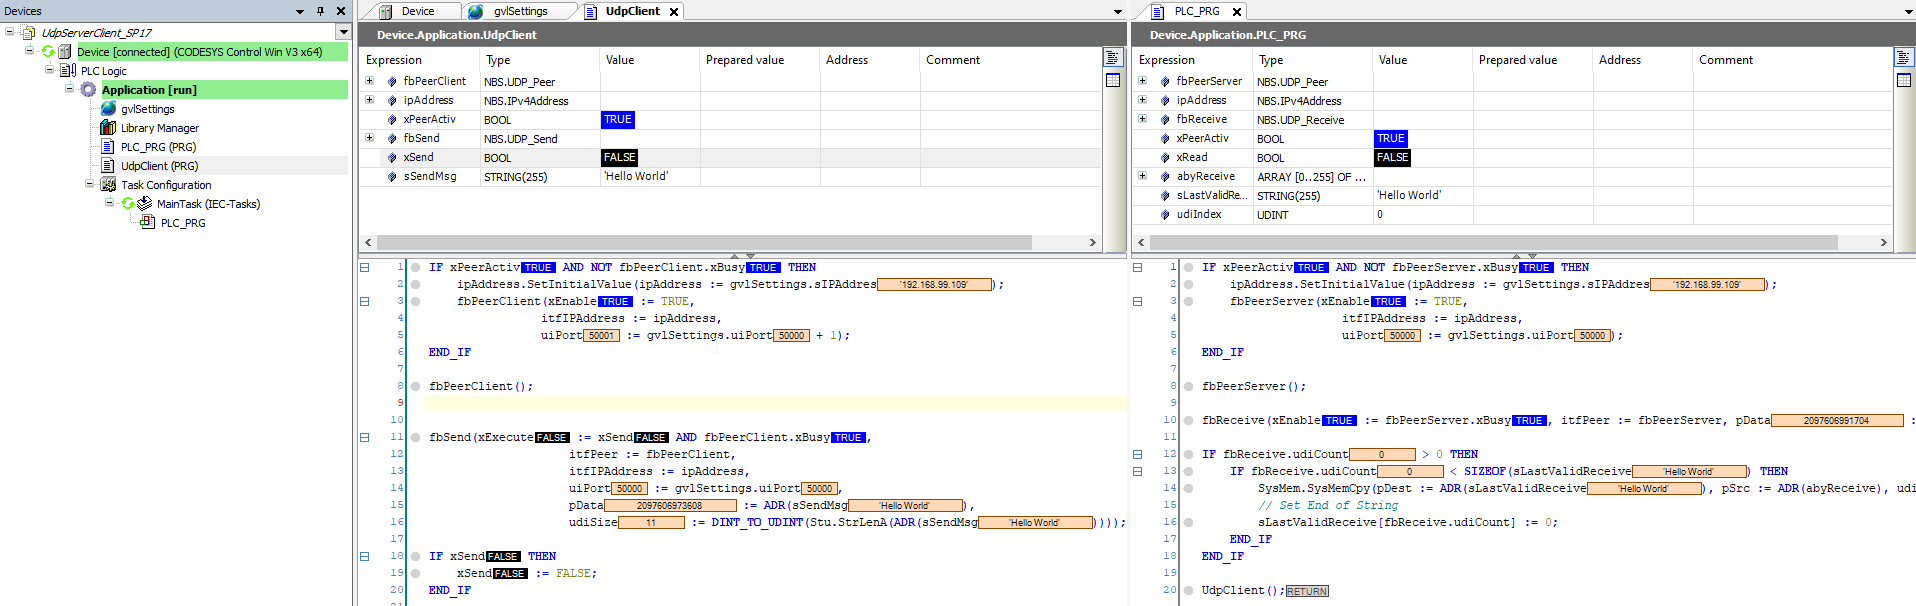Switch to the Device tab
This screenshot has width=1916, height=606.
click(417, 11)
